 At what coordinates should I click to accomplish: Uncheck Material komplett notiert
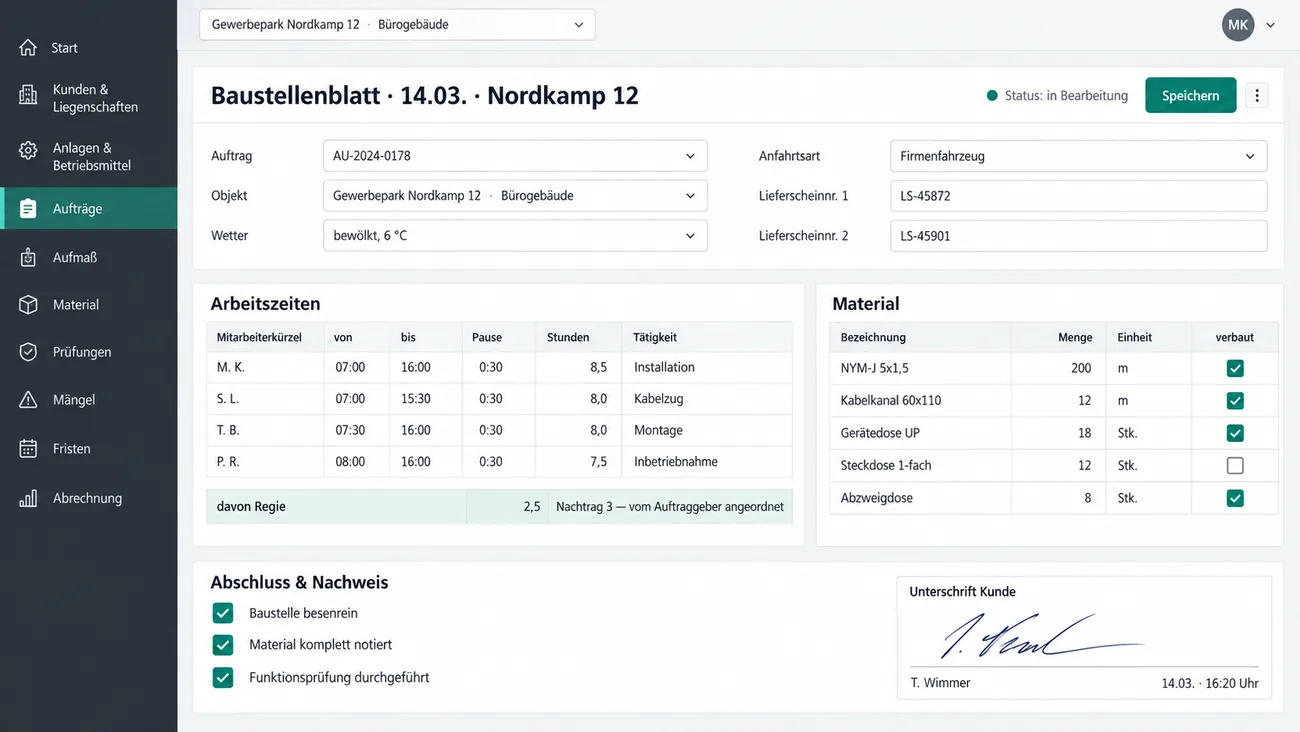[x=223, y=645]
